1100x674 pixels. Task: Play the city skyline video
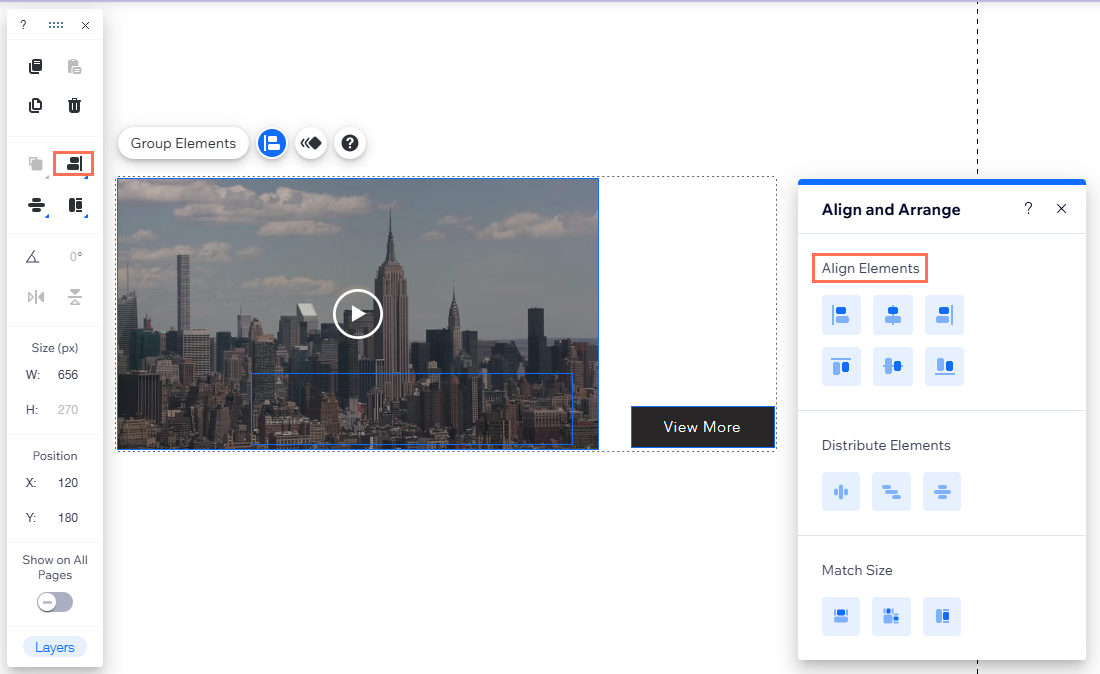coord(357,313)
